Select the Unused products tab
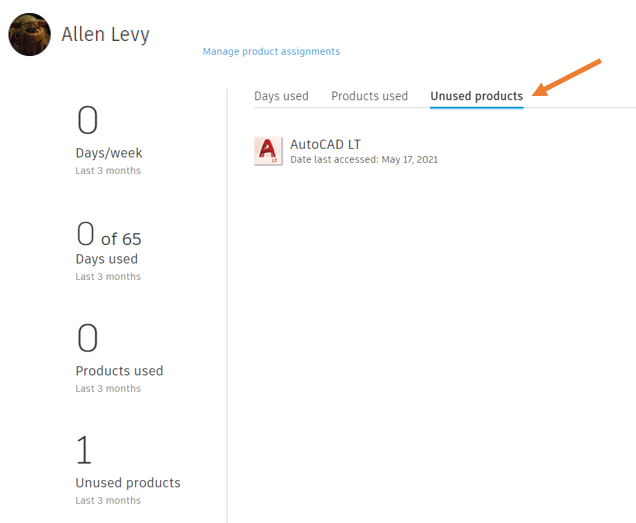This screenshot has width=636, height=523. tap(477, 96)
